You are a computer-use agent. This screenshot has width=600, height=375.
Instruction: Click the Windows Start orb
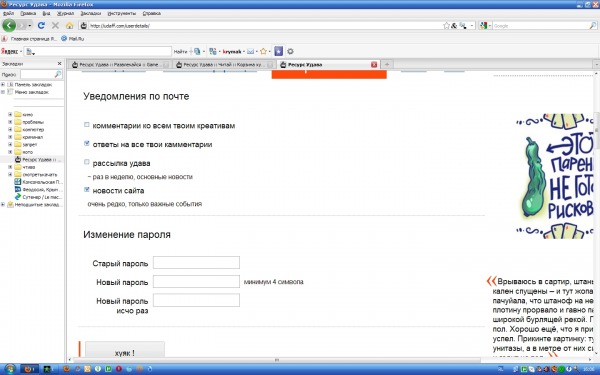[9, 369]
